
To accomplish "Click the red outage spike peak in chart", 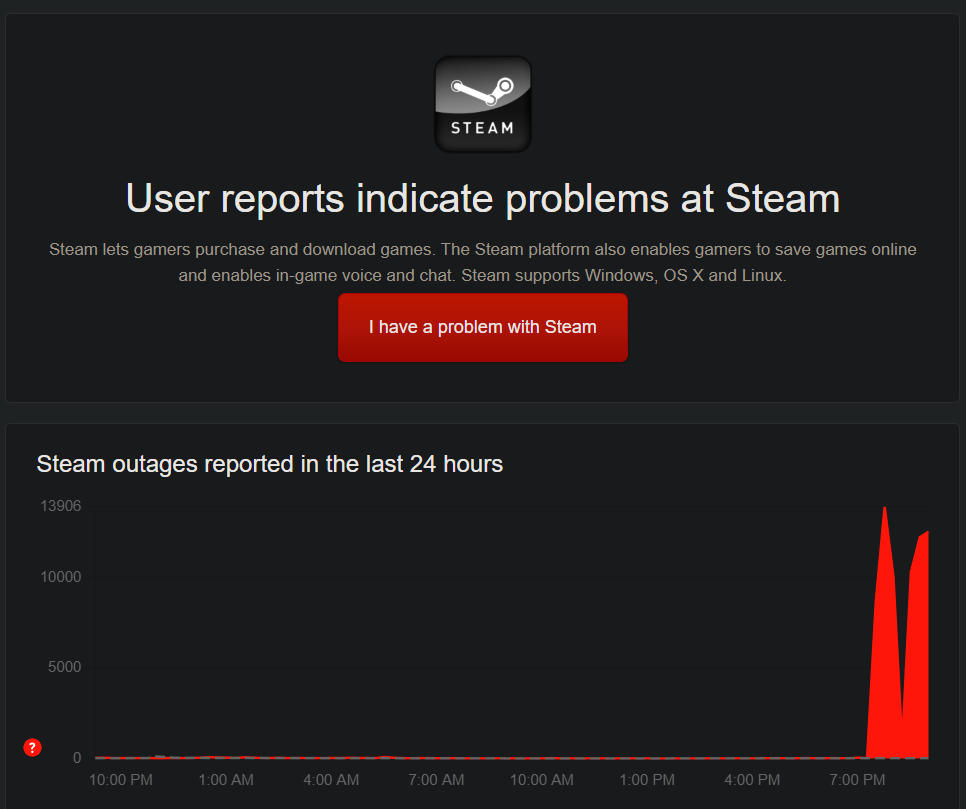I will tap(885, 511).
